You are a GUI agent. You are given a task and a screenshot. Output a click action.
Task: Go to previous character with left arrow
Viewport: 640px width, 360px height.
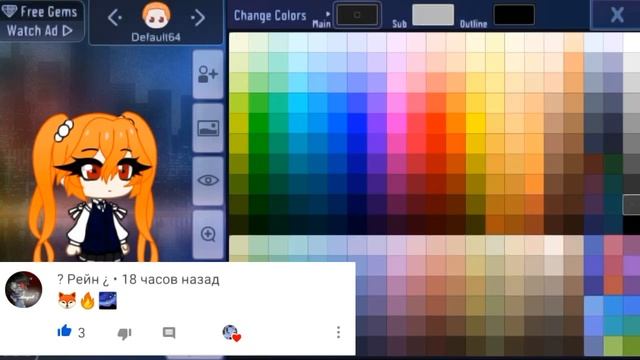(115, 18)
